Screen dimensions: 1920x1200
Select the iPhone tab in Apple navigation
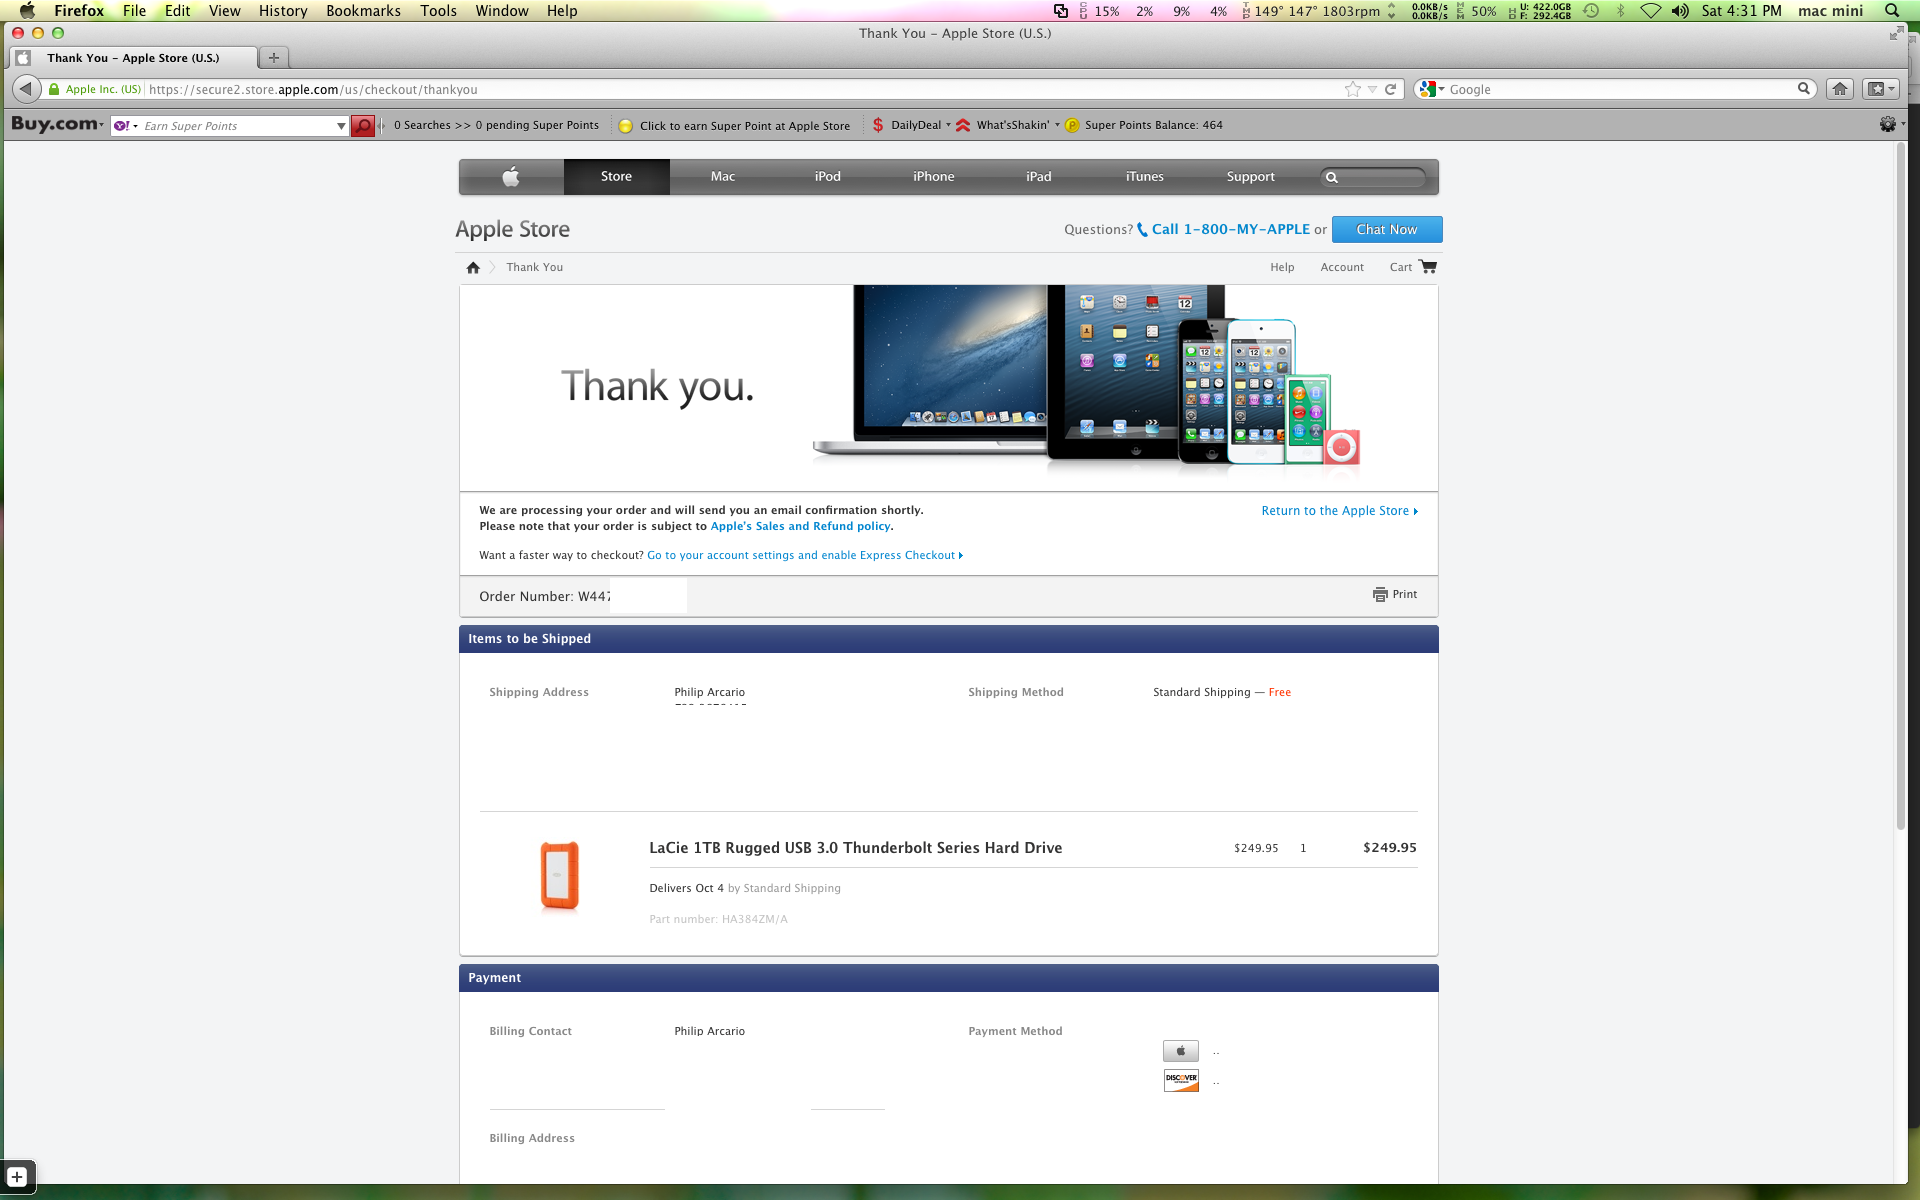tap(934, 177)
